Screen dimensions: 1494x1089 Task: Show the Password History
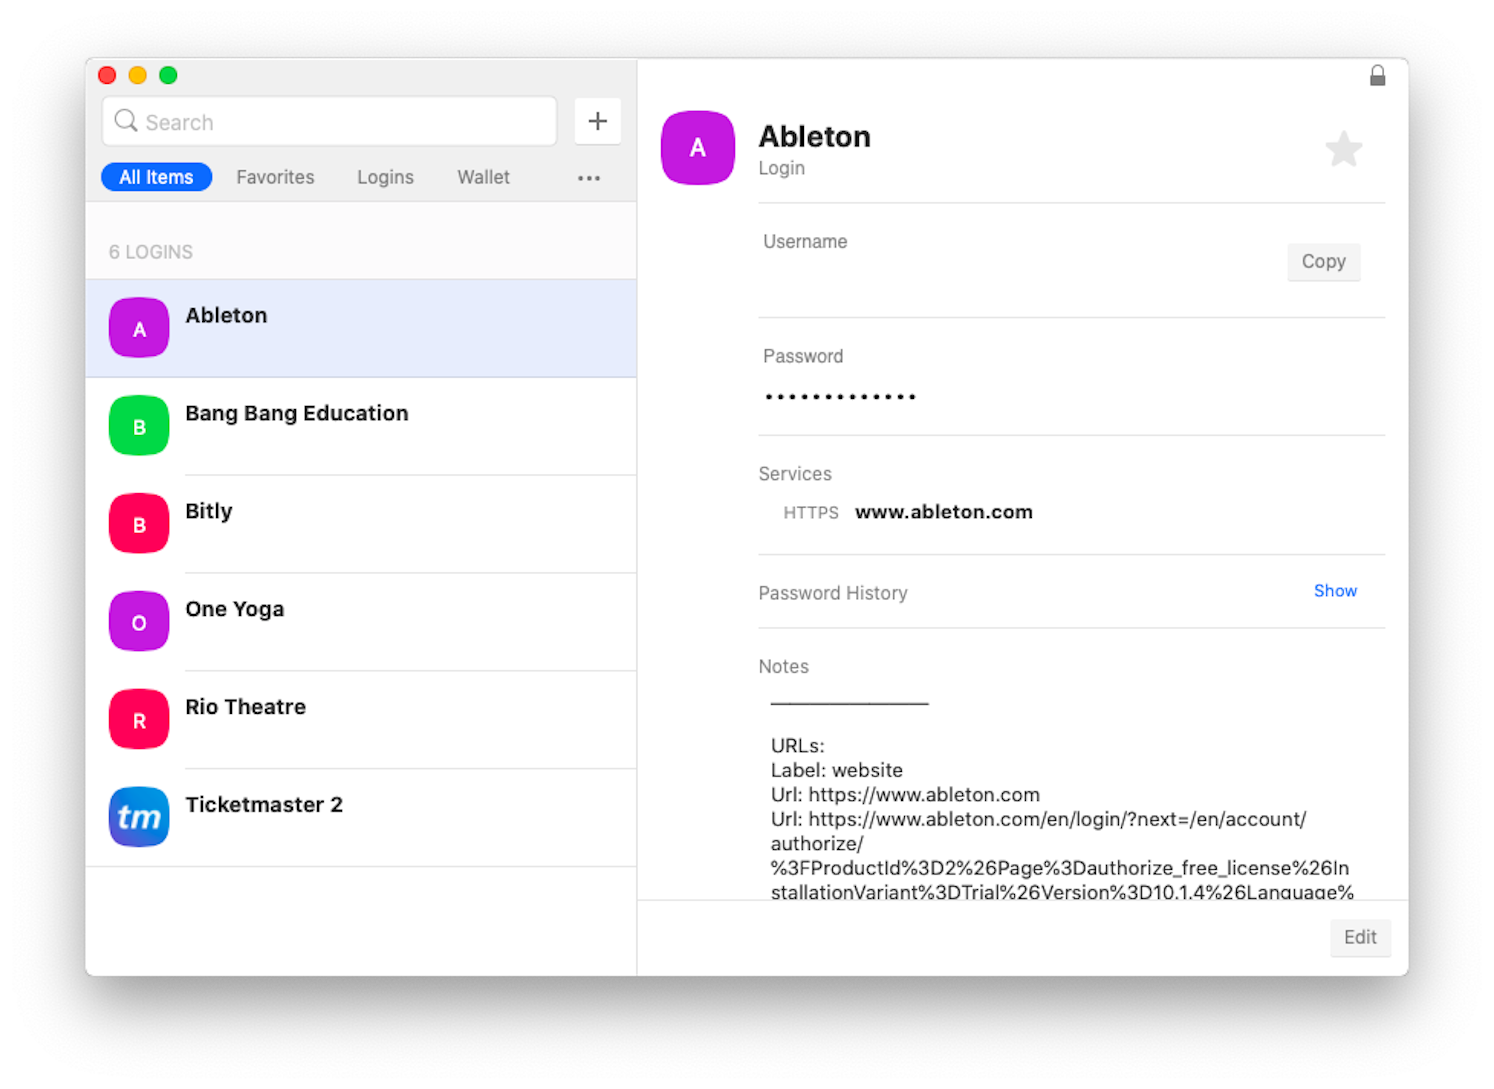coord(1334,591)
